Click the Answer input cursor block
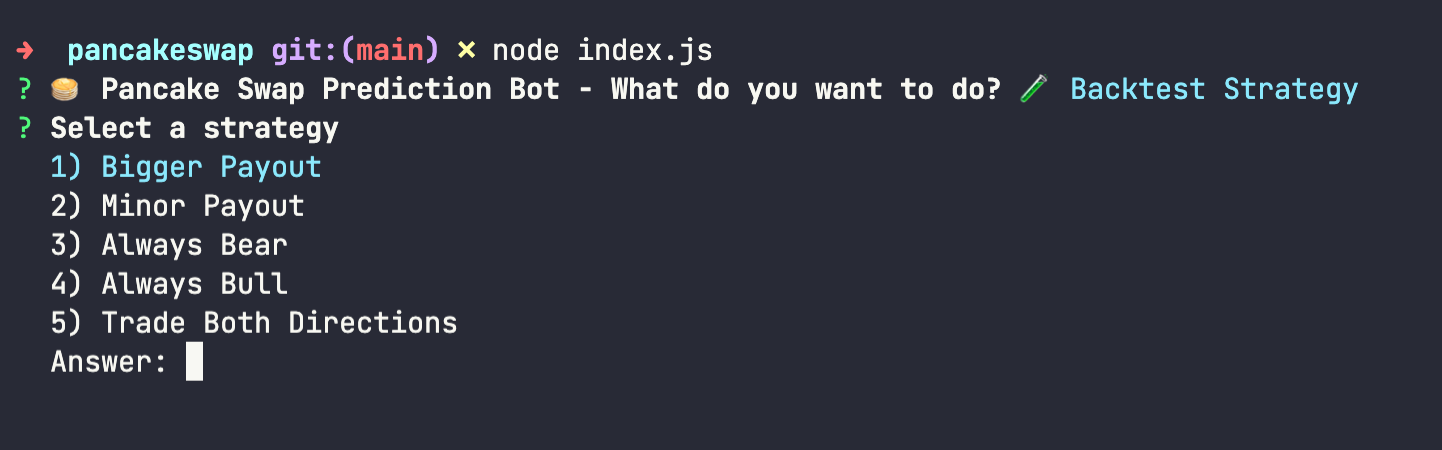The width and height of the screenshot is (1442, 450). 194,362
